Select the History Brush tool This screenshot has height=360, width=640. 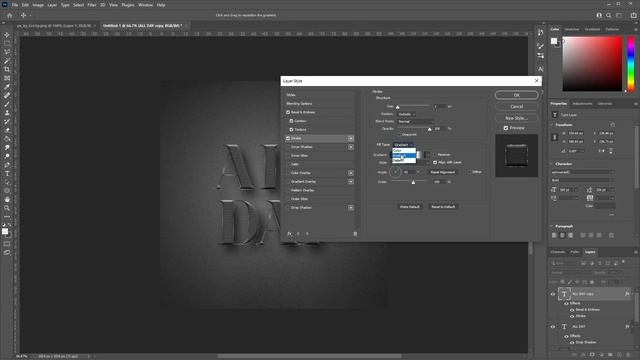tap(7, 122)
